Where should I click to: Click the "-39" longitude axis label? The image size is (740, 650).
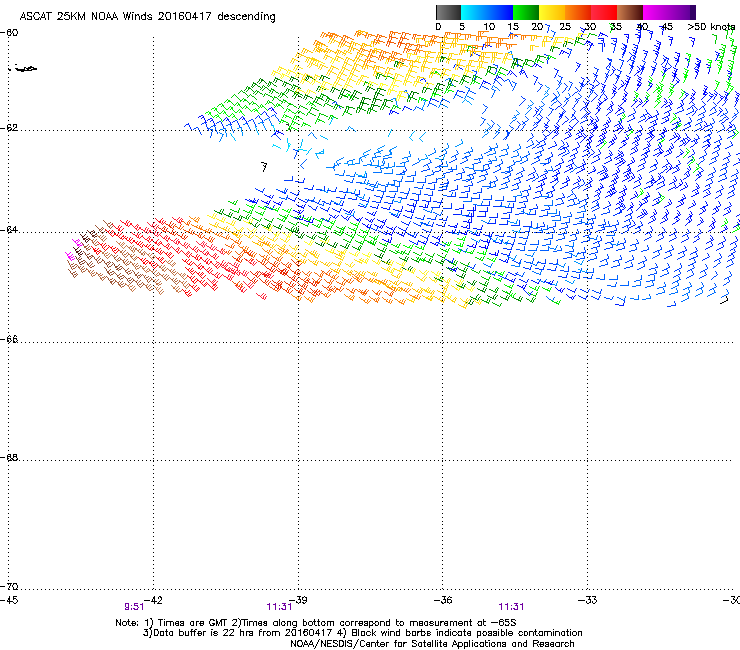(x=298, y=600)
